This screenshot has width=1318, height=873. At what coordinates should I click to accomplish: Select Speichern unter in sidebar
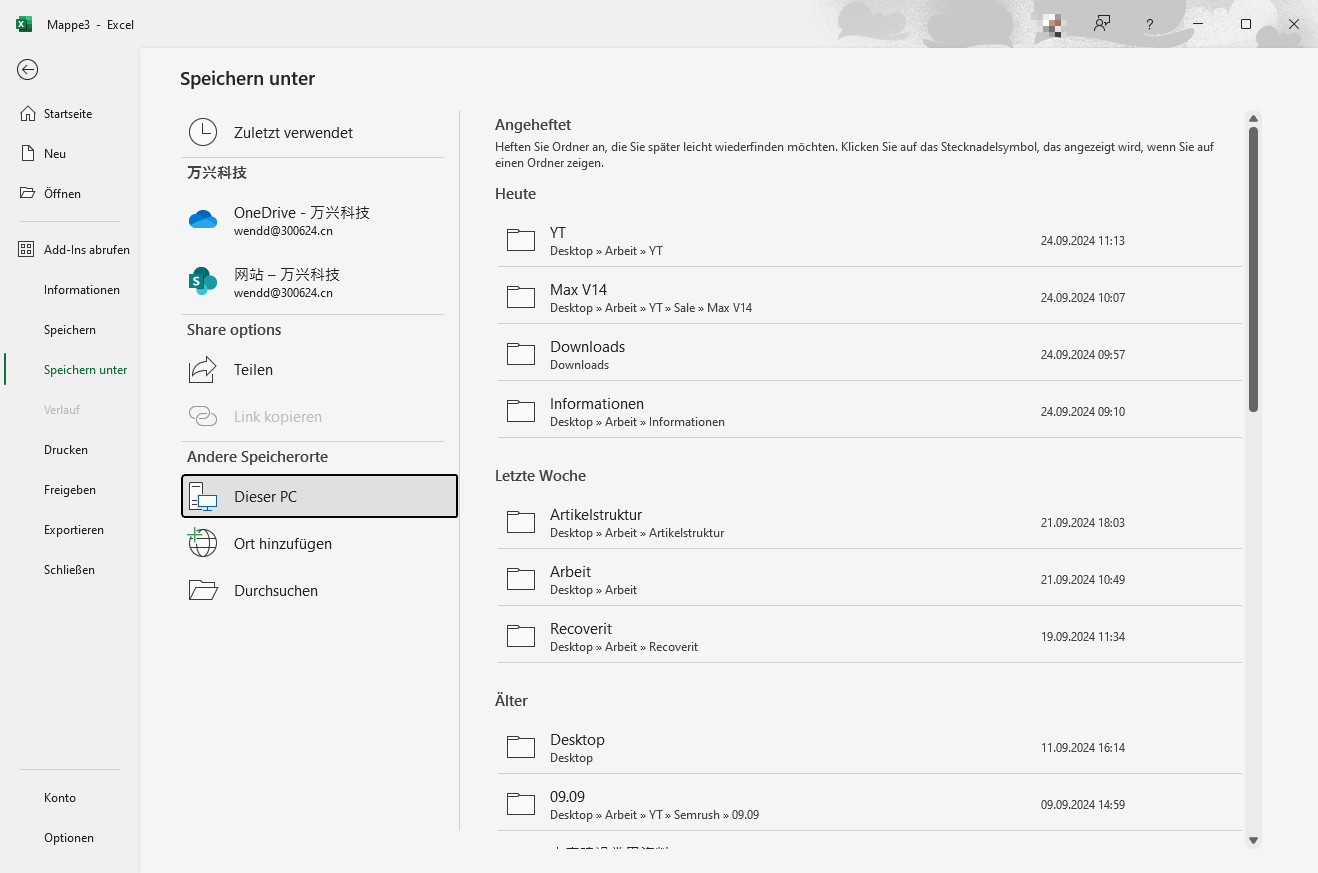coord(86,370)
